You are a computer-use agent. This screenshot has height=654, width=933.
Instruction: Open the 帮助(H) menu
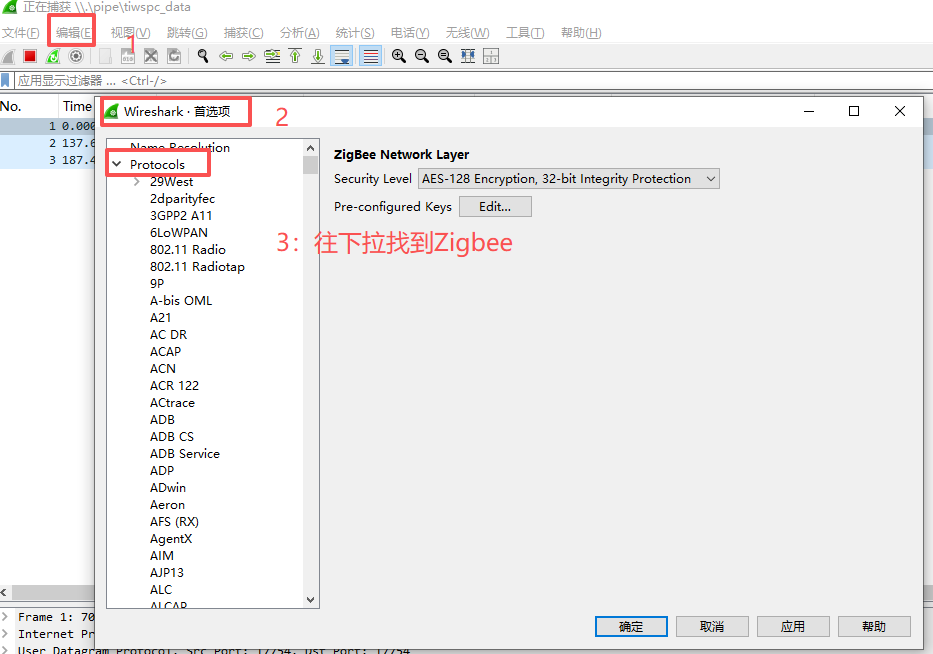coord(581,33)
